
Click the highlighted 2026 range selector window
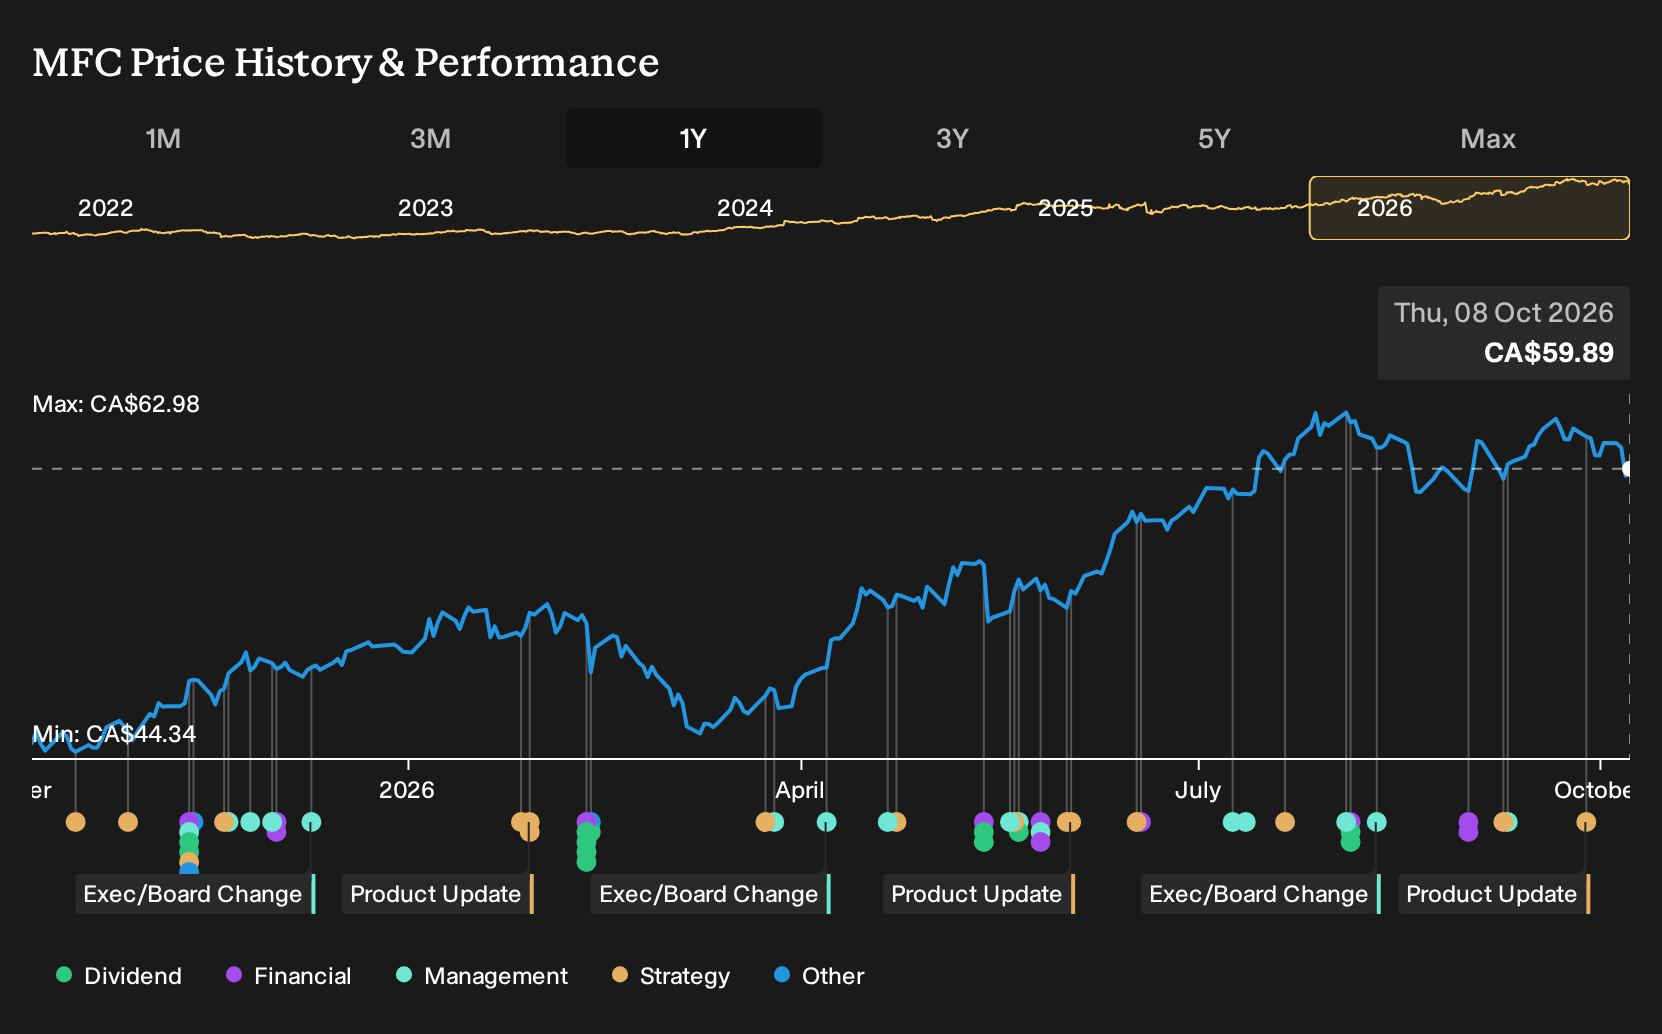(x=1469, y=208)
